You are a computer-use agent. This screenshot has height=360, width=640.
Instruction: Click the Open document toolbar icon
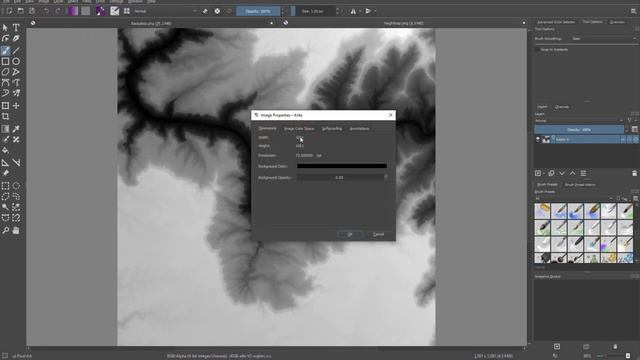coord(20,11)
